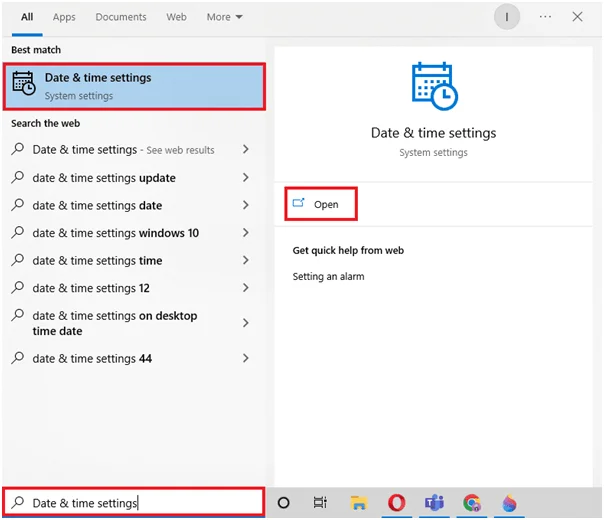Expand arrow for 'date & time settings windows 10'
The width and height of the screenshot is (604, 520).
(x=246, y=233)
